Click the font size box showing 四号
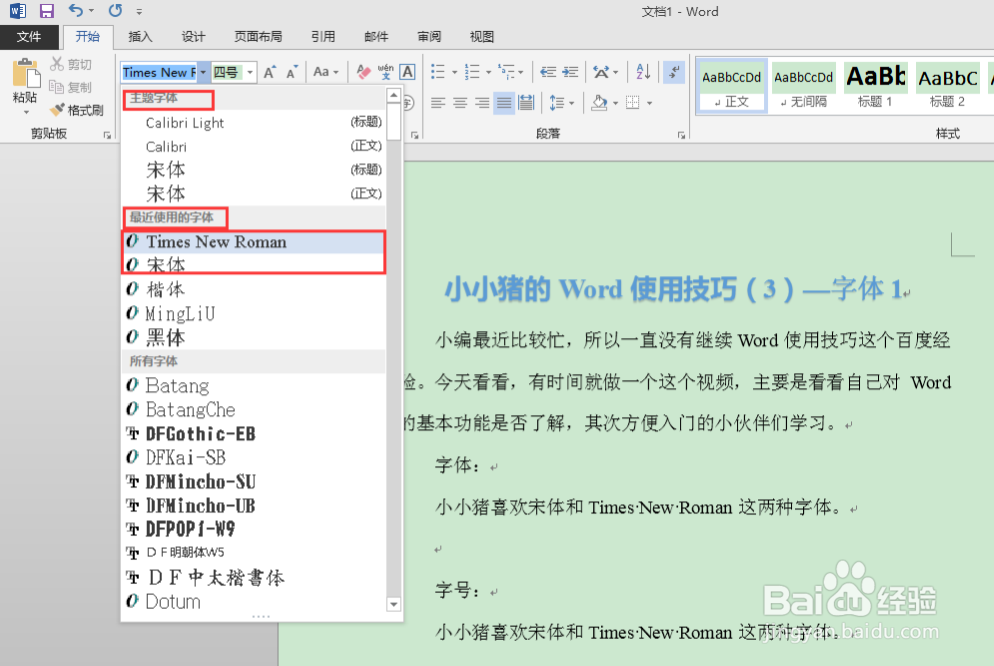 coord(228,72)
